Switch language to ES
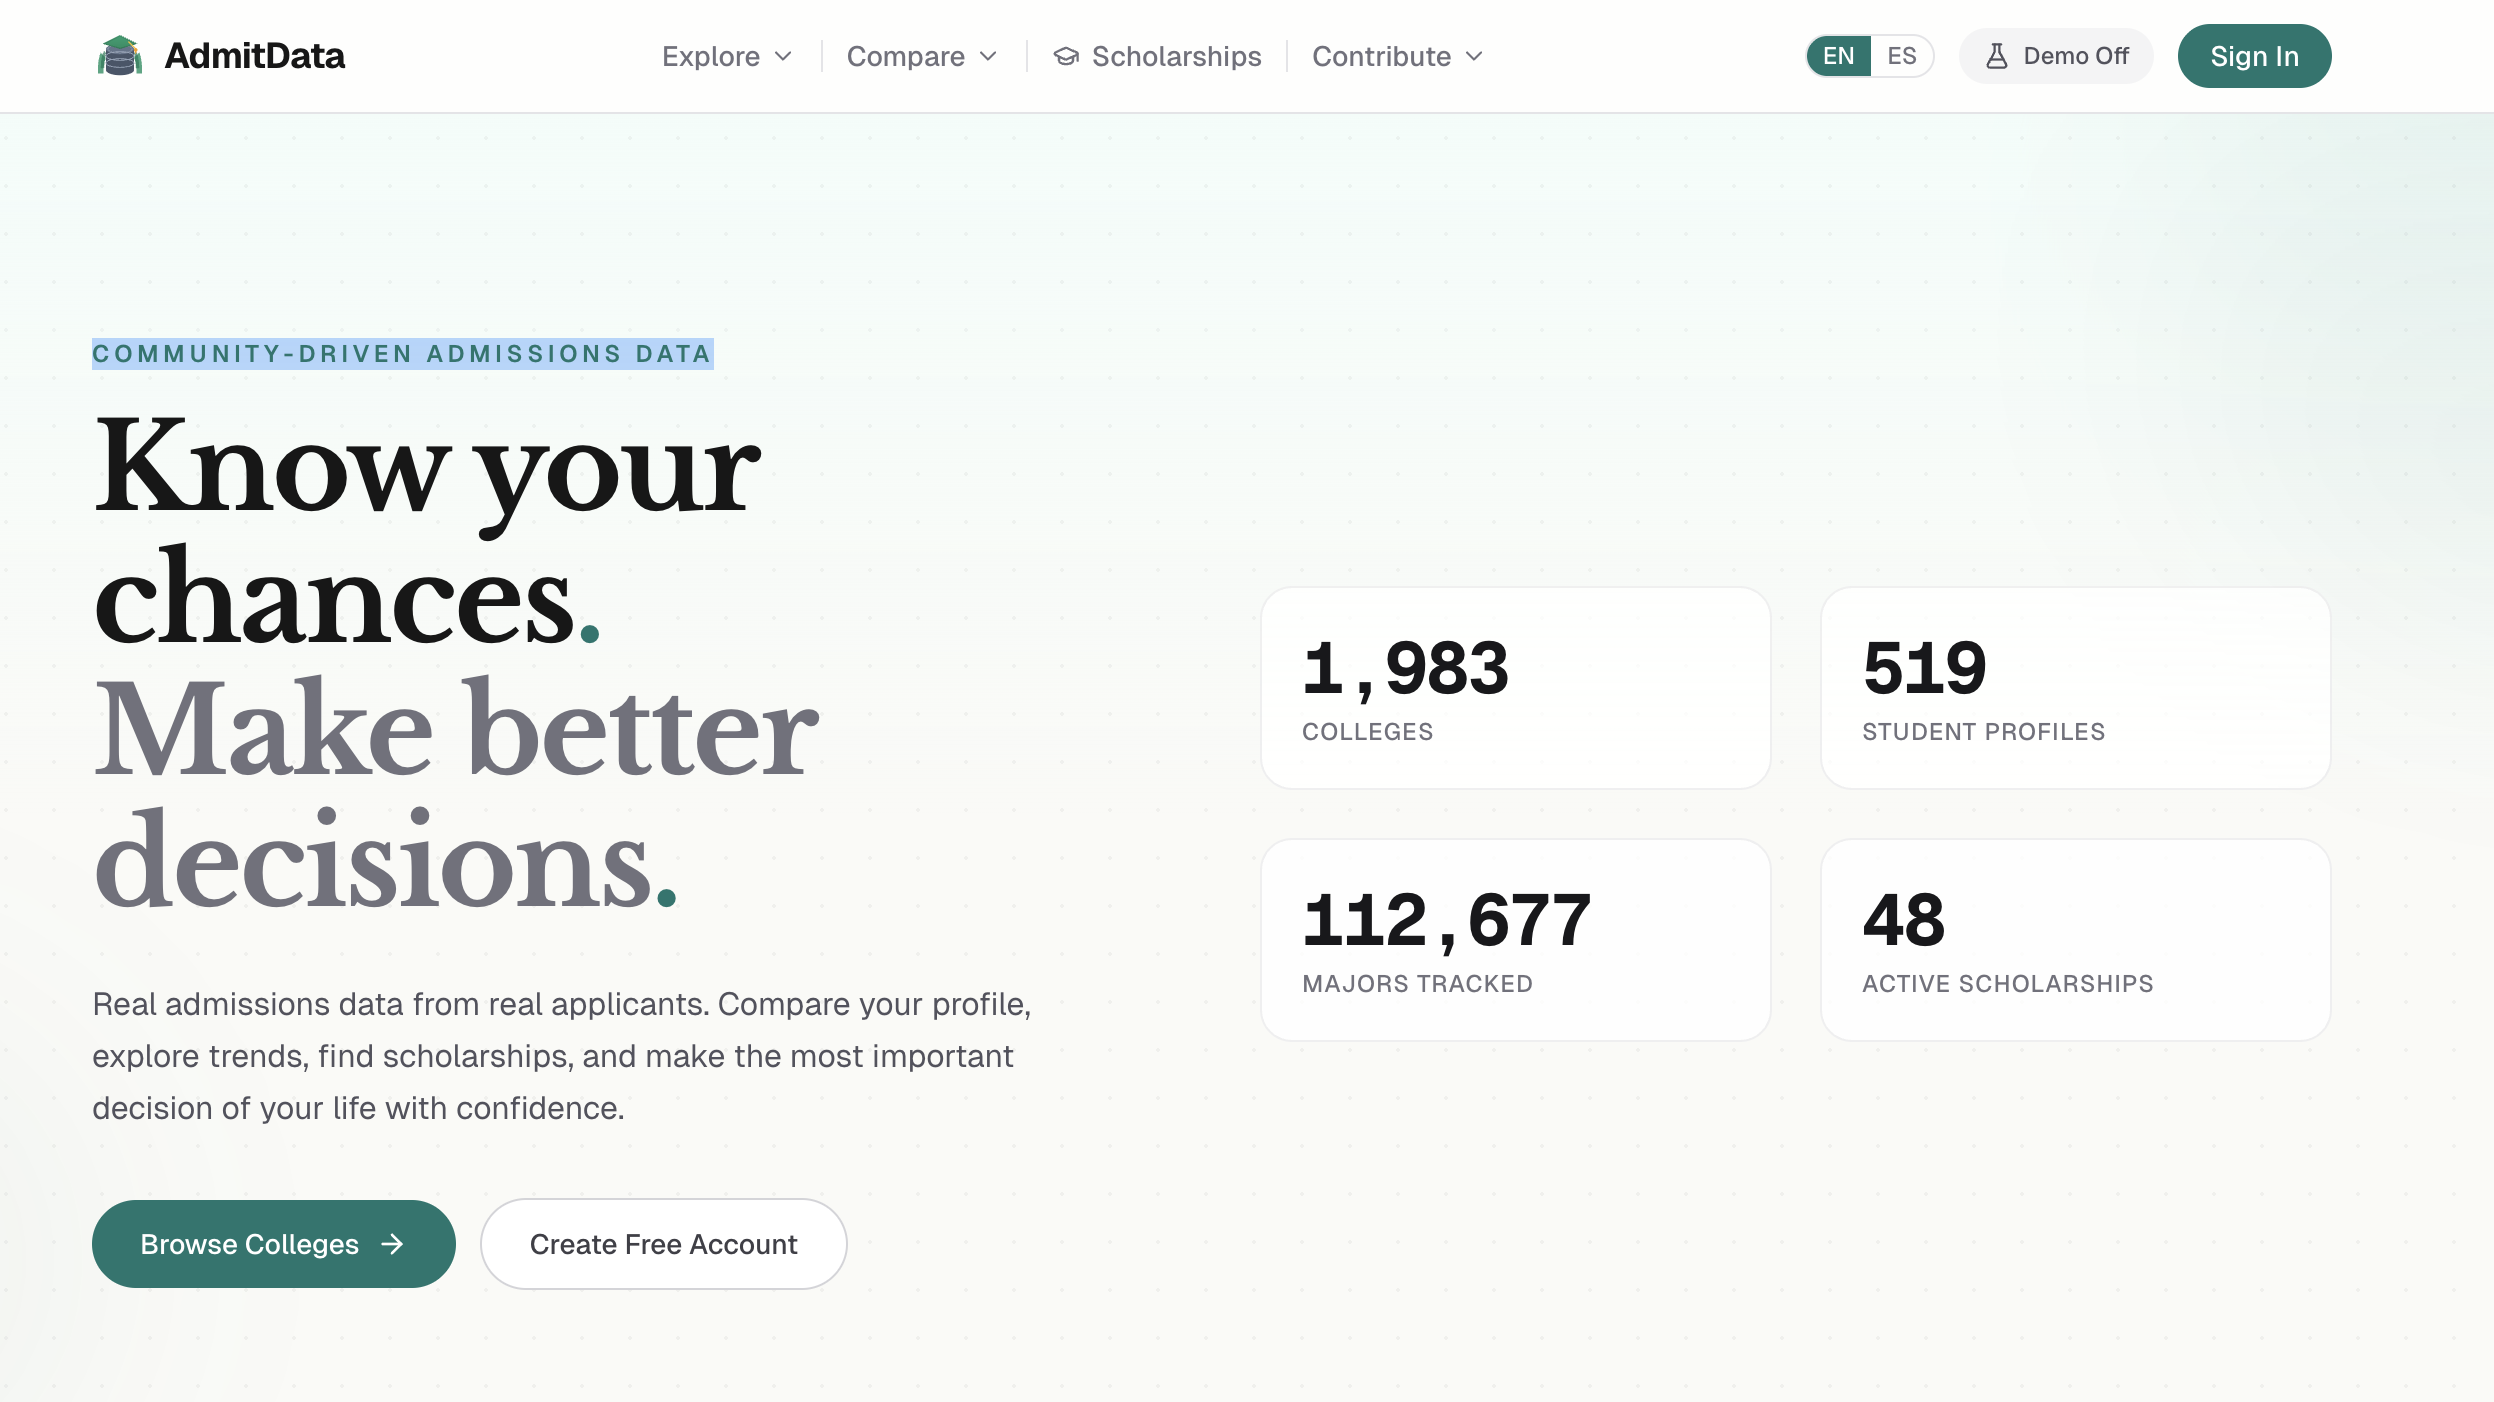This screenshot has height=1402, width=2494. [1901, 56]
